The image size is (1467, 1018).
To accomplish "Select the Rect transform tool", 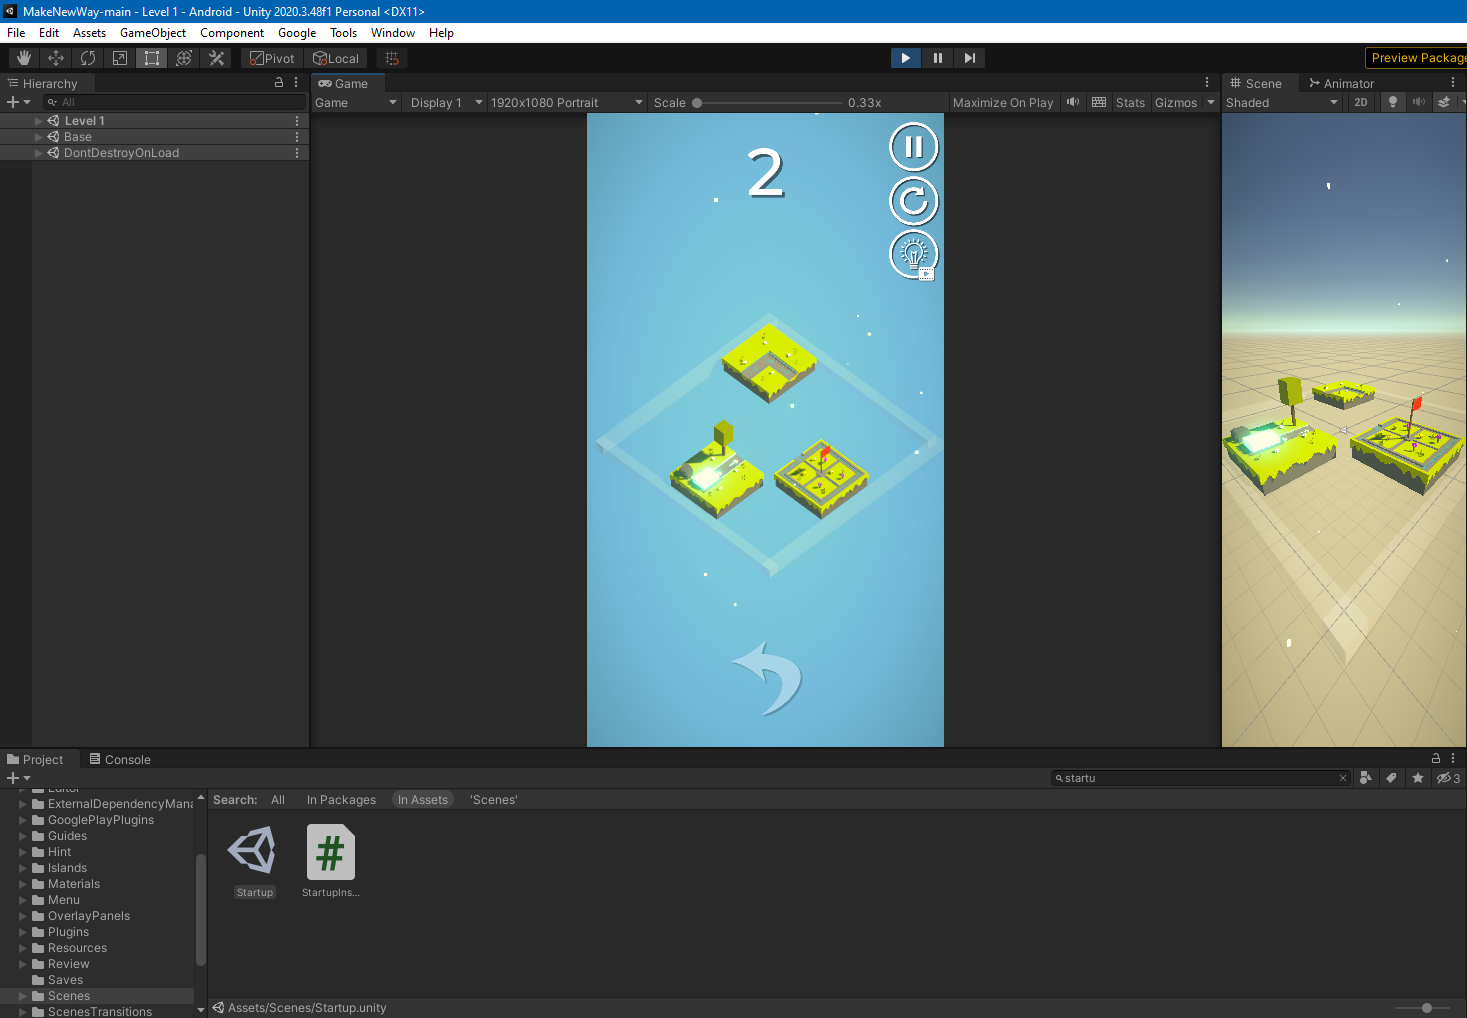I will point(152,58).
